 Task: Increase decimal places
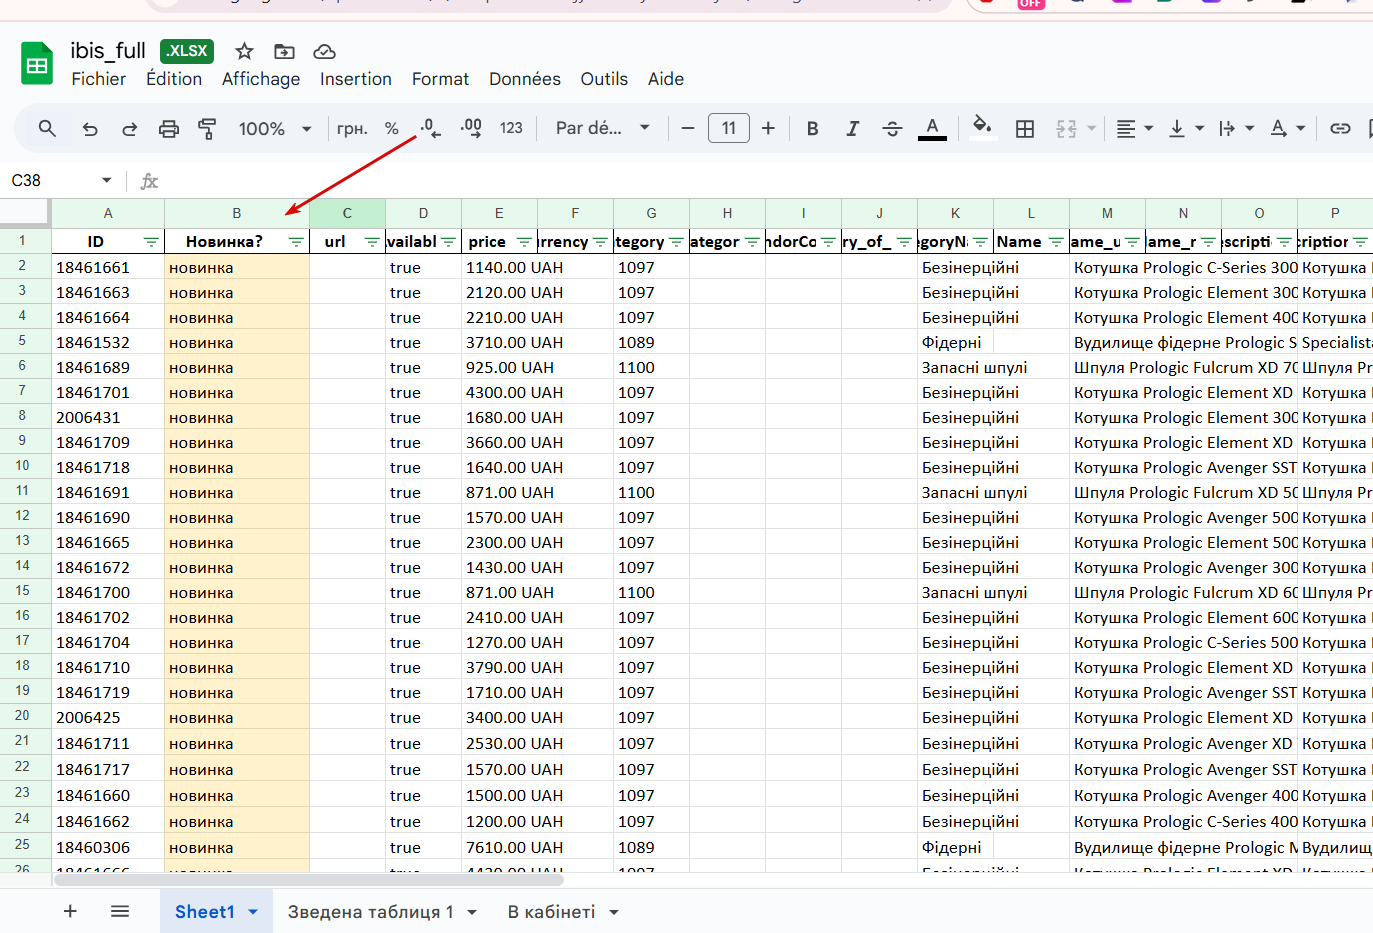tap(471, 128)
